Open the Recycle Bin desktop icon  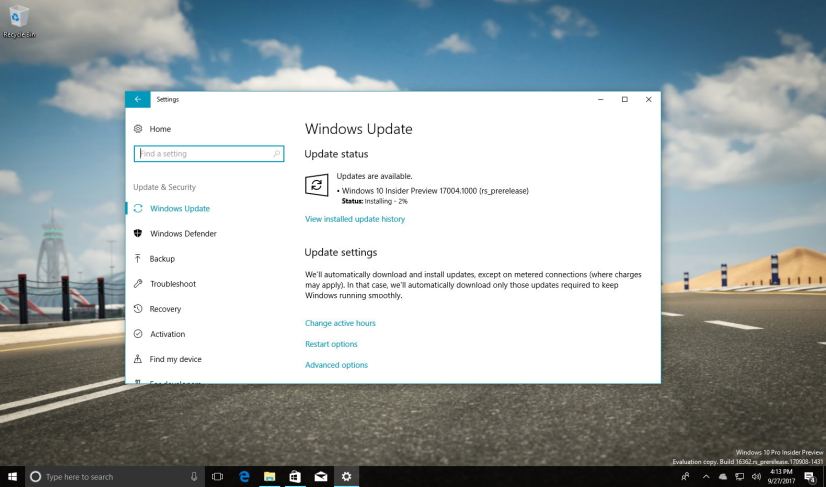(19, 22)
